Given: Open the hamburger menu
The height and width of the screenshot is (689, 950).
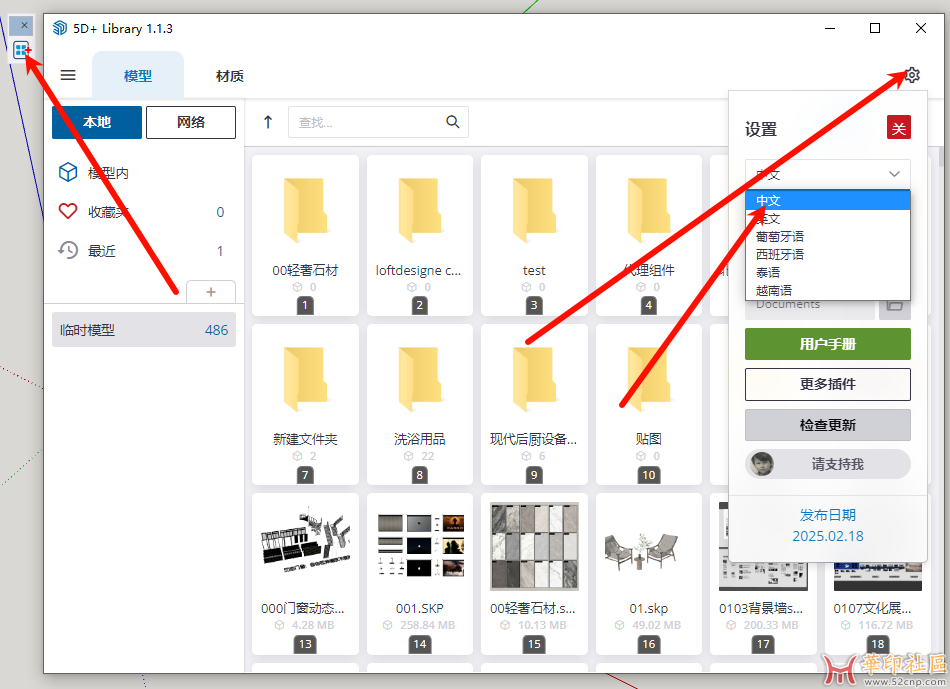Looking at the screenshot, I should pos(68,75).
